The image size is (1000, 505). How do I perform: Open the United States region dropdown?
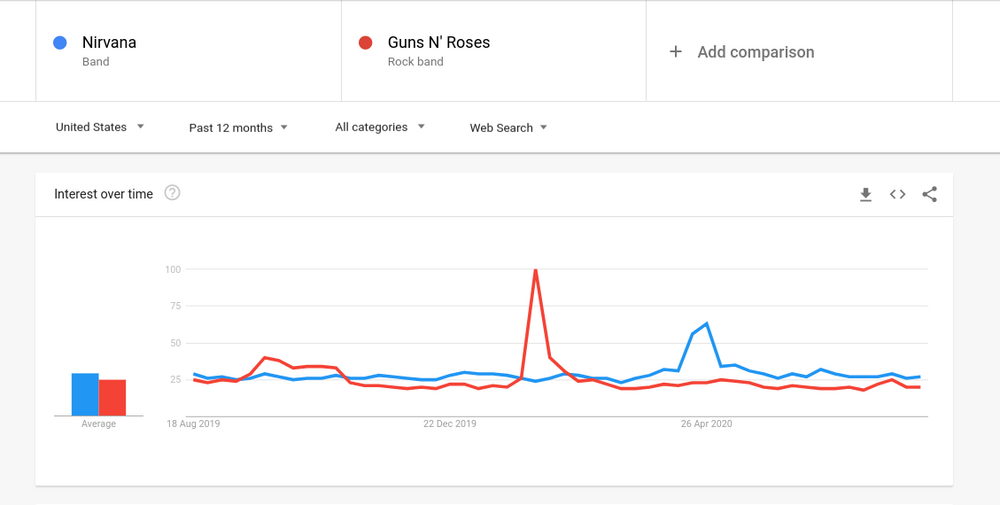click(x=100, y=127)
